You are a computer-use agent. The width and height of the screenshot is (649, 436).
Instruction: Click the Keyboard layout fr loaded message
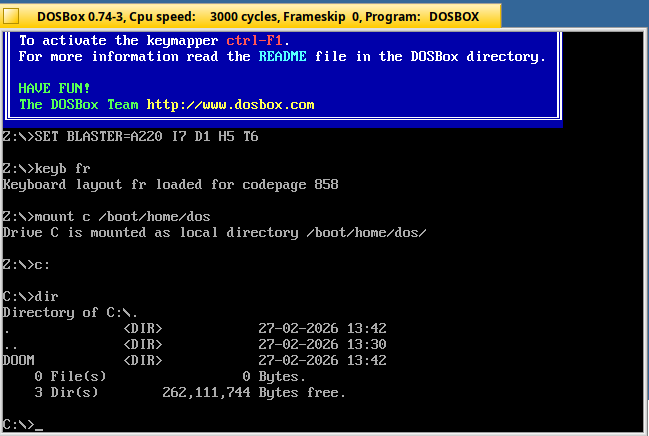point(170,184)
